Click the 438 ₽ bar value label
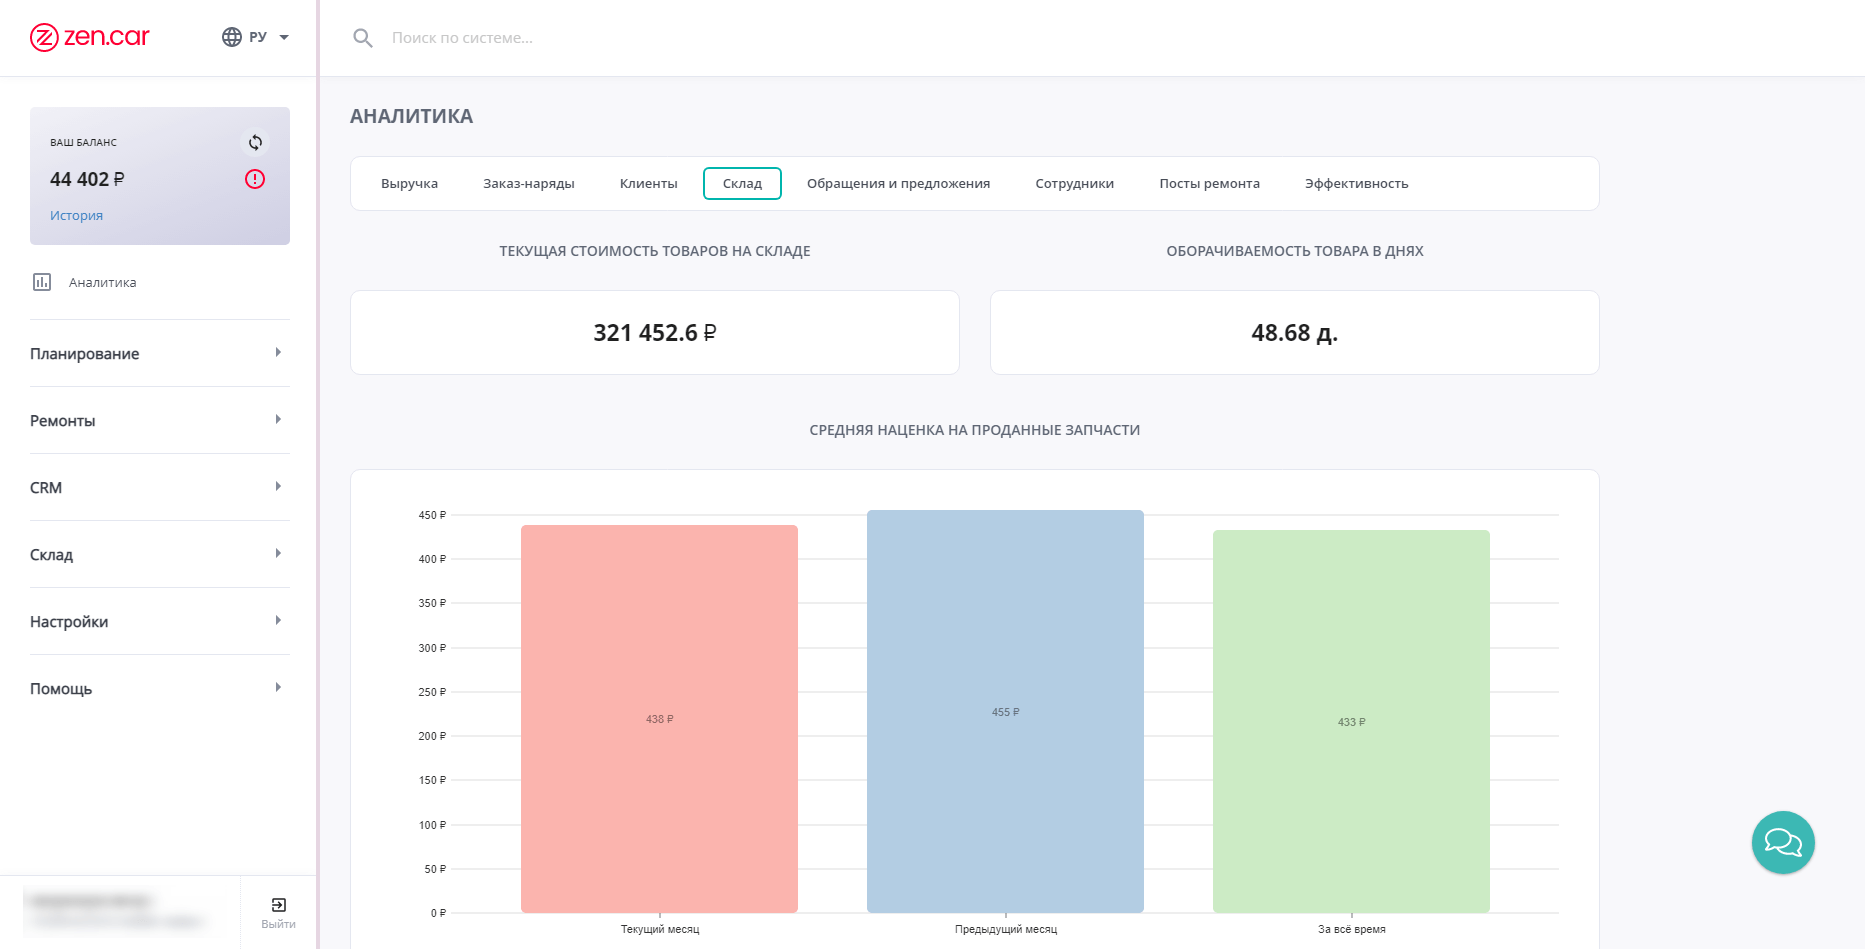 pos(659,719)
